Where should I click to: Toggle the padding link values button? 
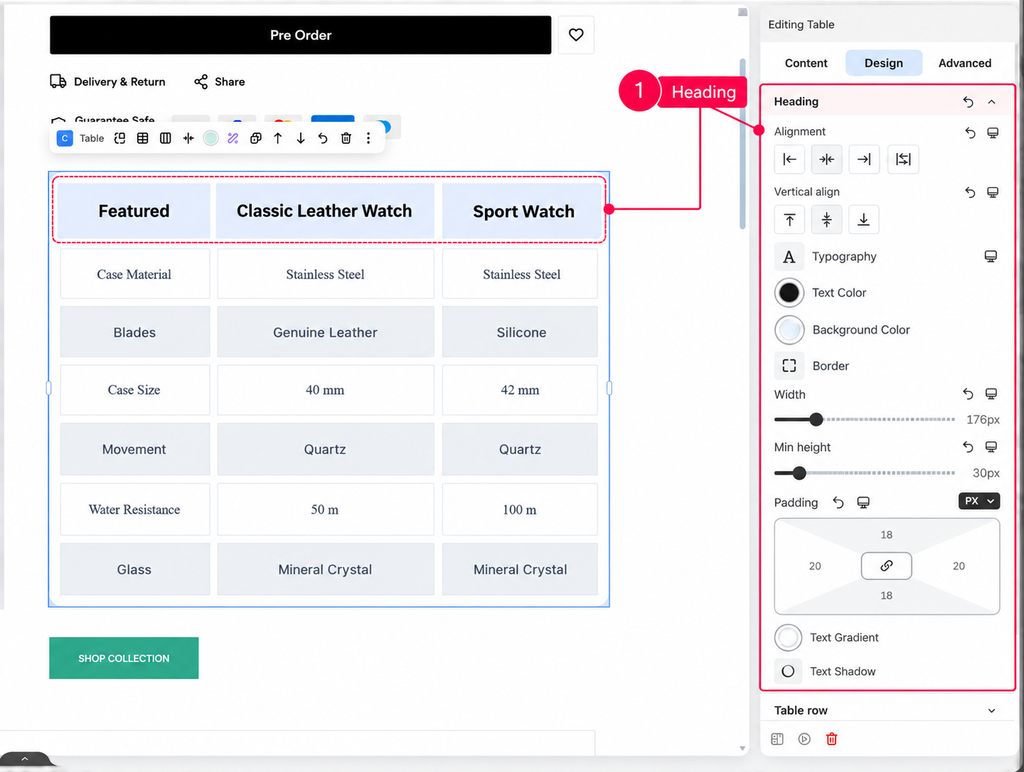coord(886,566)
